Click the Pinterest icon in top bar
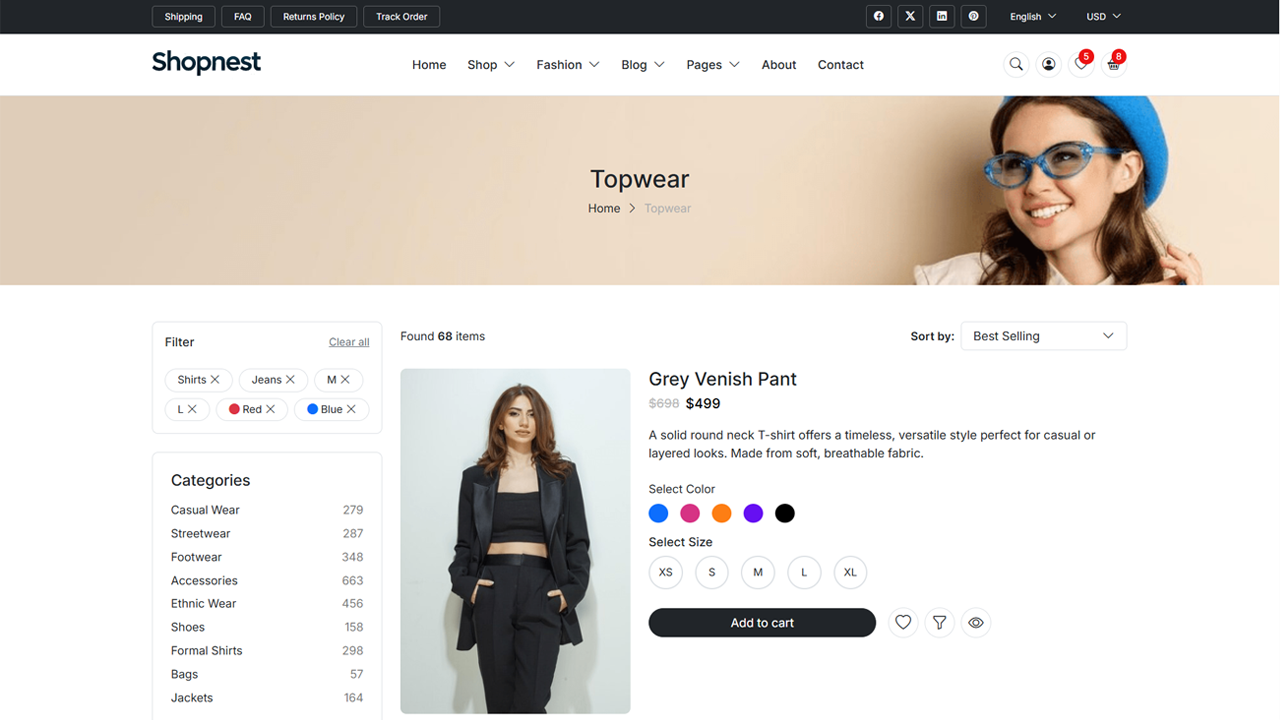1280x720 pixels. pyautogui.click(x=973, y=16)
